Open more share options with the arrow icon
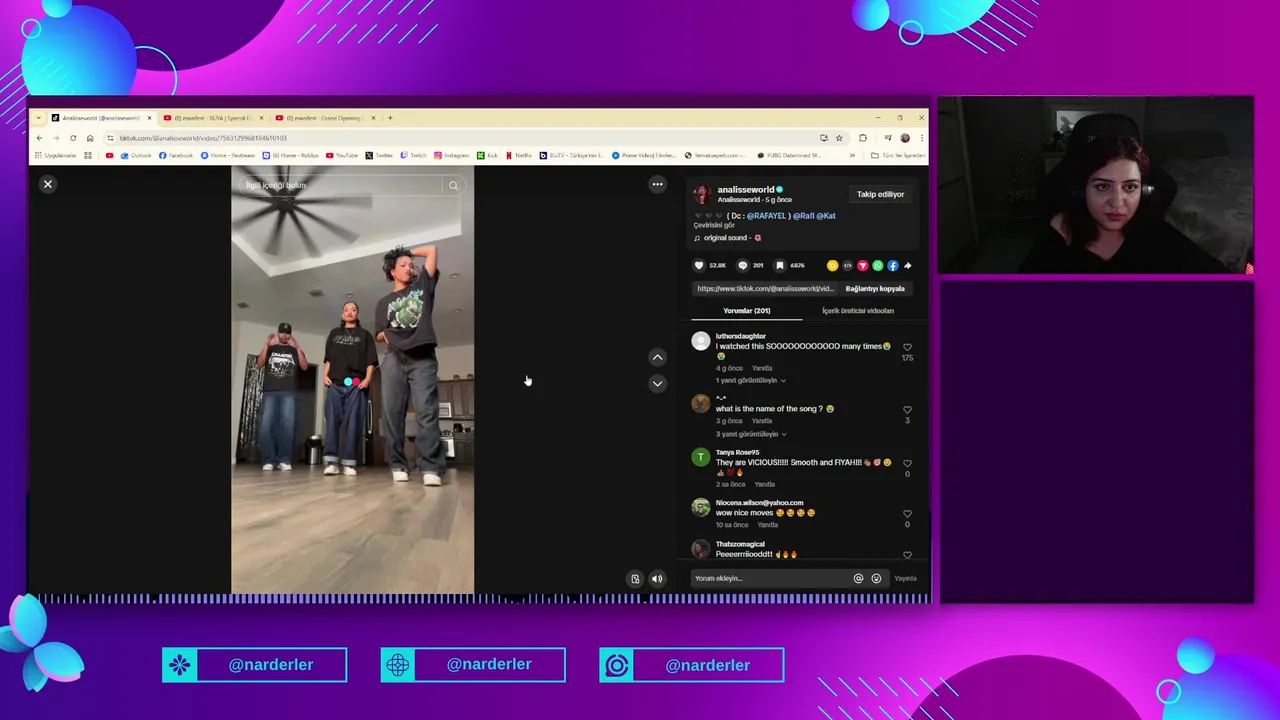The width and height of the screenshot is (1280, 720). pyautogui.click(x=907, y=265)
